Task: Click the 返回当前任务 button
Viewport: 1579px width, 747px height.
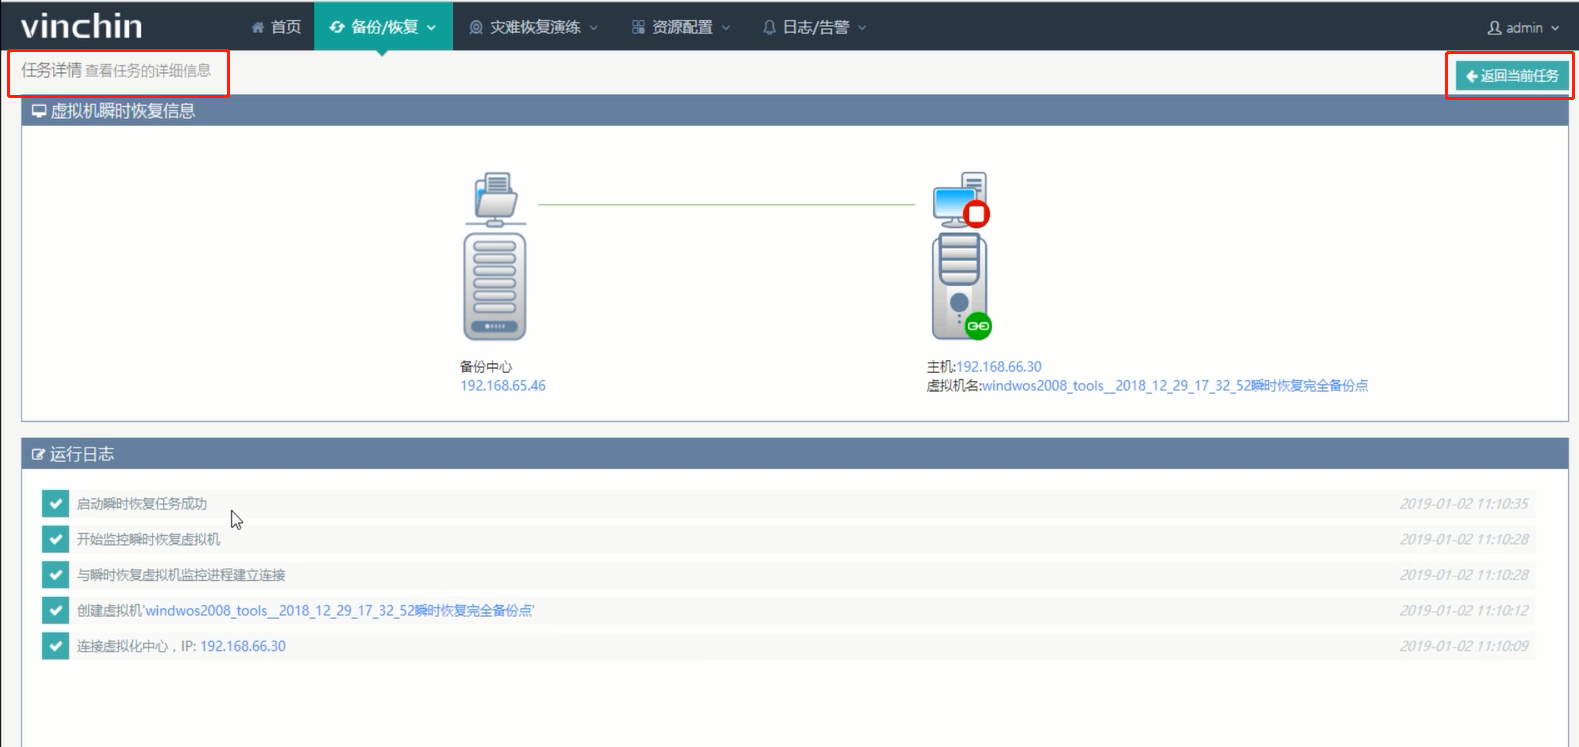Action: click(x=1512, y=76)
